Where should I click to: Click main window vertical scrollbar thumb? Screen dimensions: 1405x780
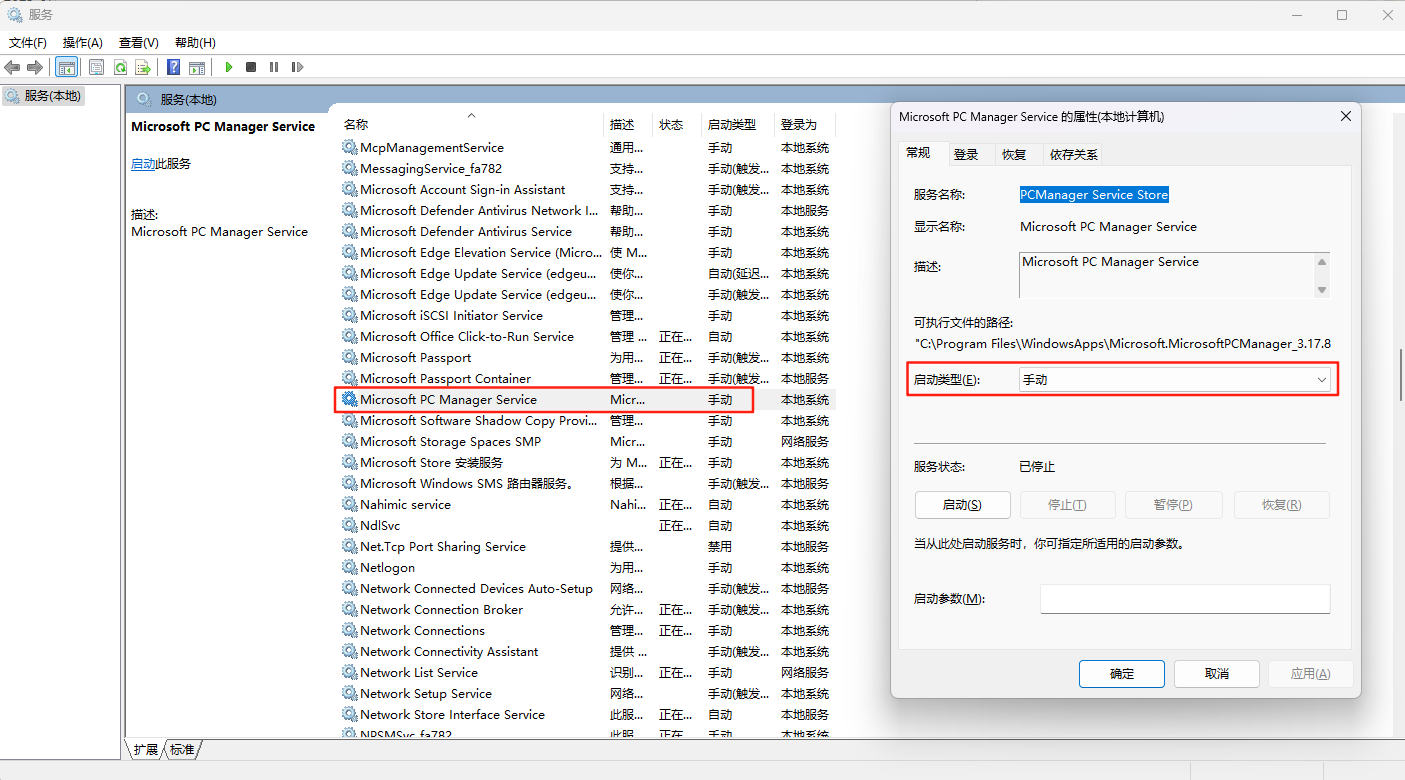pyautogui.click(x=1399, y=377)
